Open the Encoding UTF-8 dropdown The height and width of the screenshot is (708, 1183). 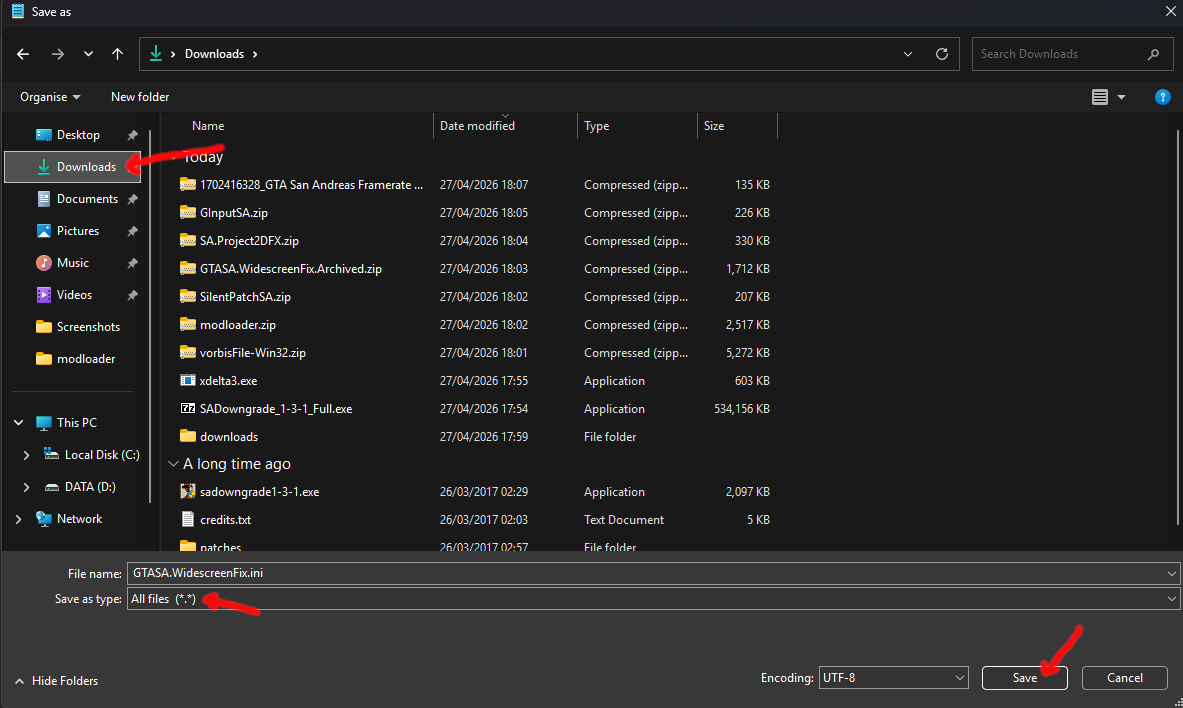pos(893,678)
